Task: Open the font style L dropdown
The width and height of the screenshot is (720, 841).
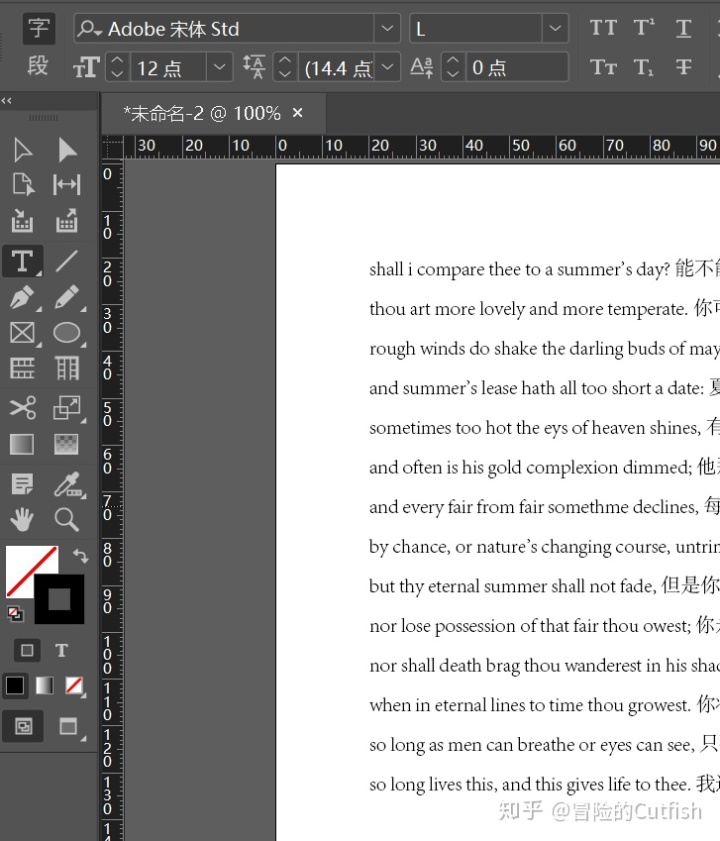Action: [555, 28]
